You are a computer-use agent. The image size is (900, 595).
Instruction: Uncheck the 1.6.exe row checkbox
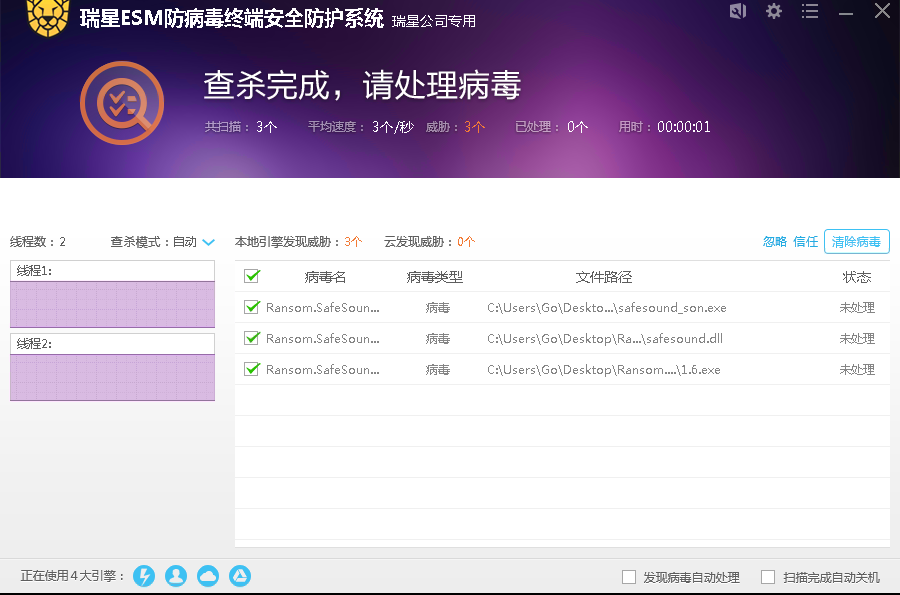pyautogui.click(x=251, y=370)
